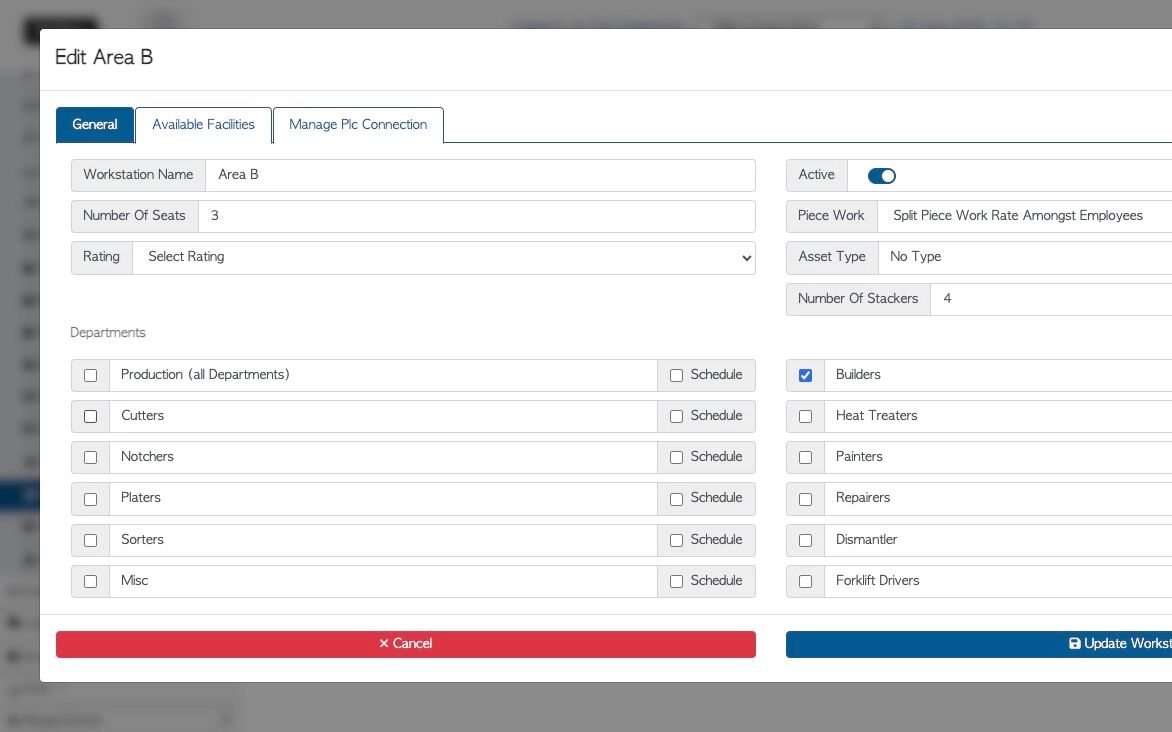Screen dimensions: 1172x732
Task: Enable Schedule for Sorters
Action: (676, 541)
